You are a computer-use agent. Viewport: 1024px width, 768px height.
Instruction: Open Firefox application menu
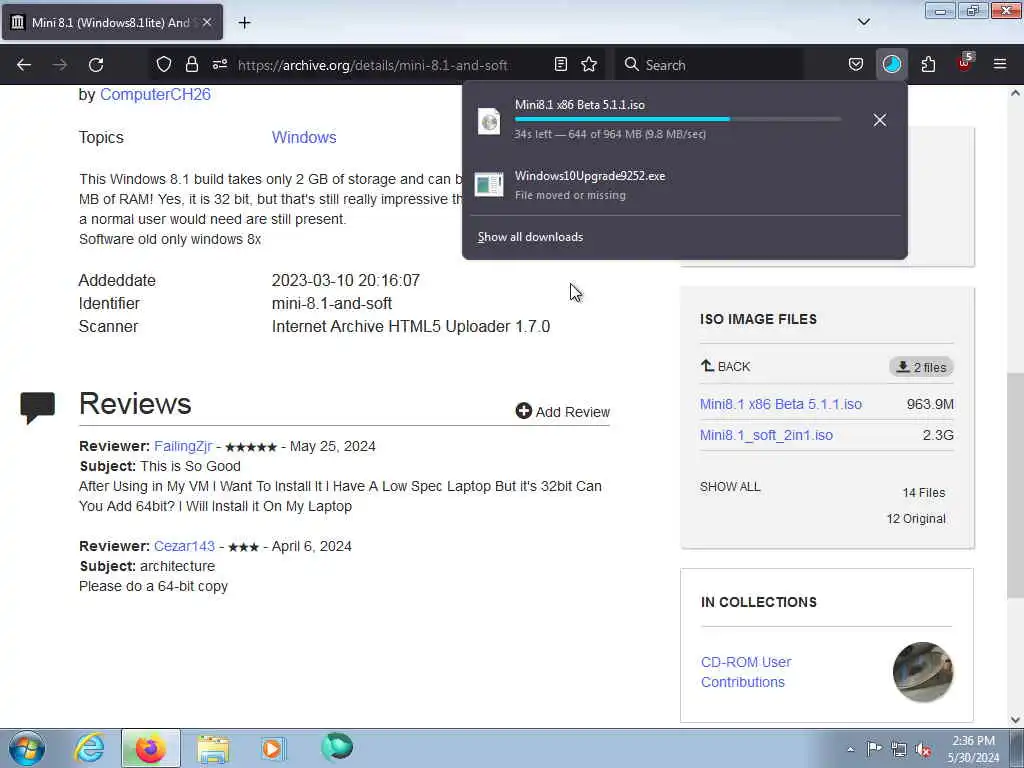[1000, 64]
